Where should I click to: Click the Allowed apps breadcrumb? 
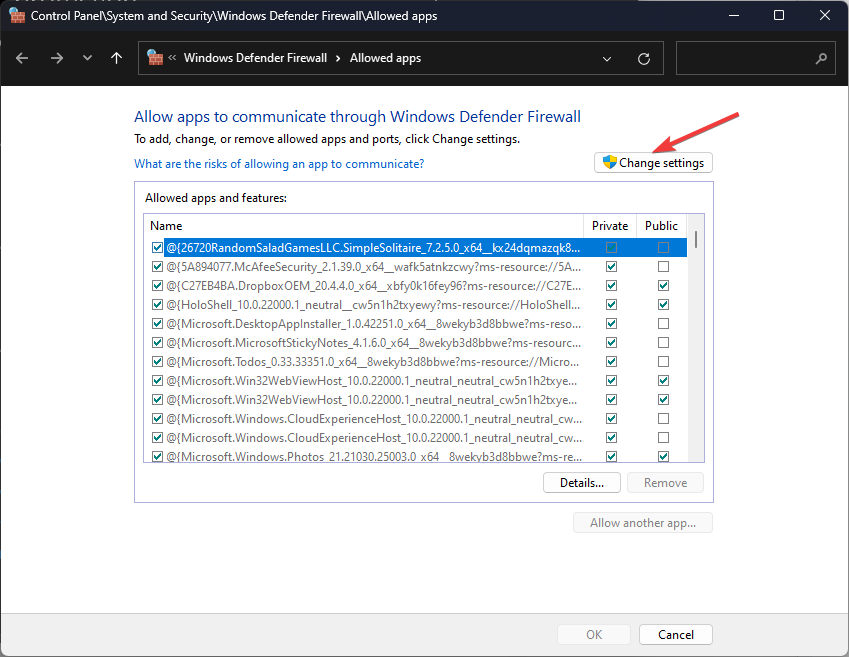385,58
